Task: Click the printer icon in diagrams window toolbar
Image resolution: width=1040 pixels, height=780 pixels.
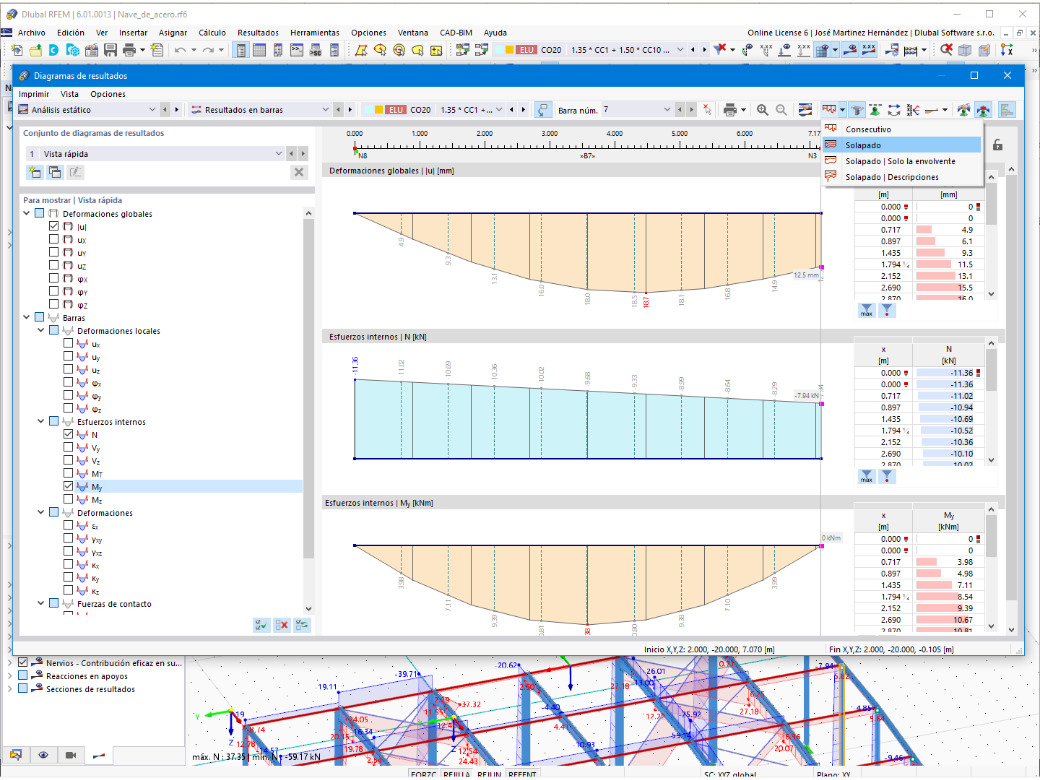Action: pyautogui.click(x=730, y=110)
